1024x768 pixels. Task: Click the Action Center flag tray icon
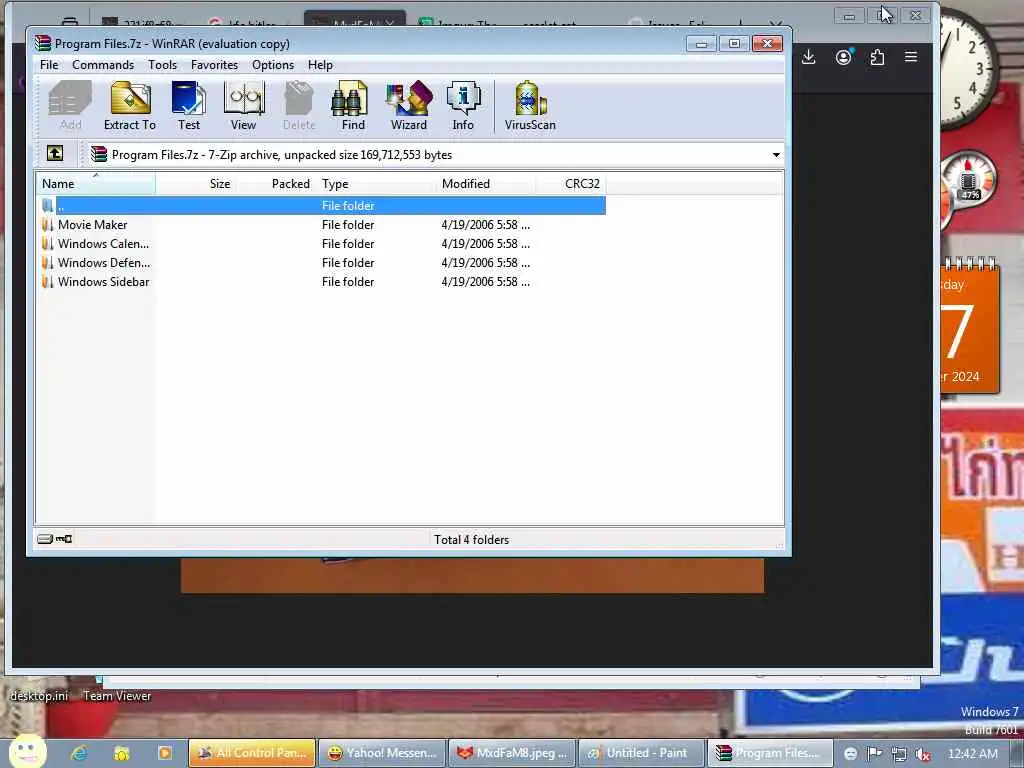click(874, 754)
